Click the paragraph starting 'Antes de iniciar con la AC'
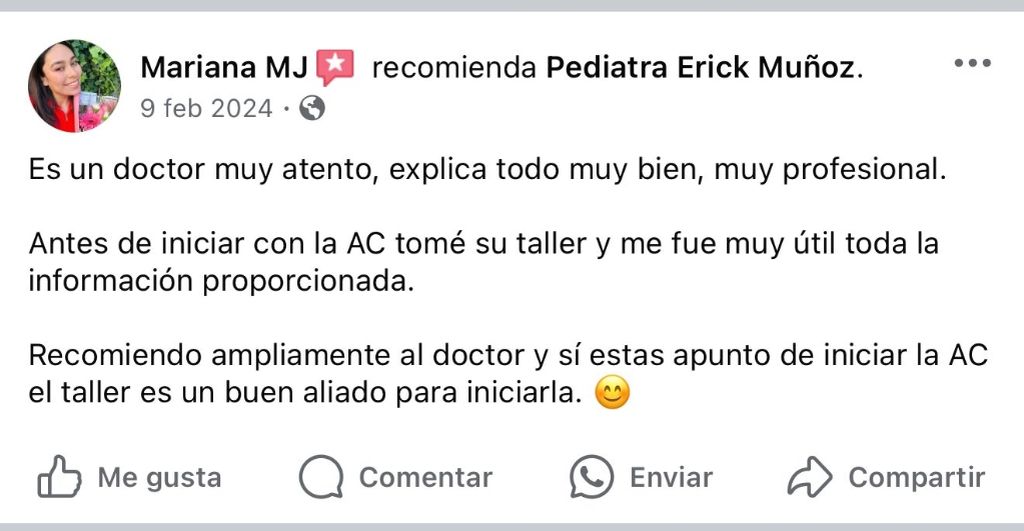Viewport: 1024px width, 531px height. pos(483,263)
